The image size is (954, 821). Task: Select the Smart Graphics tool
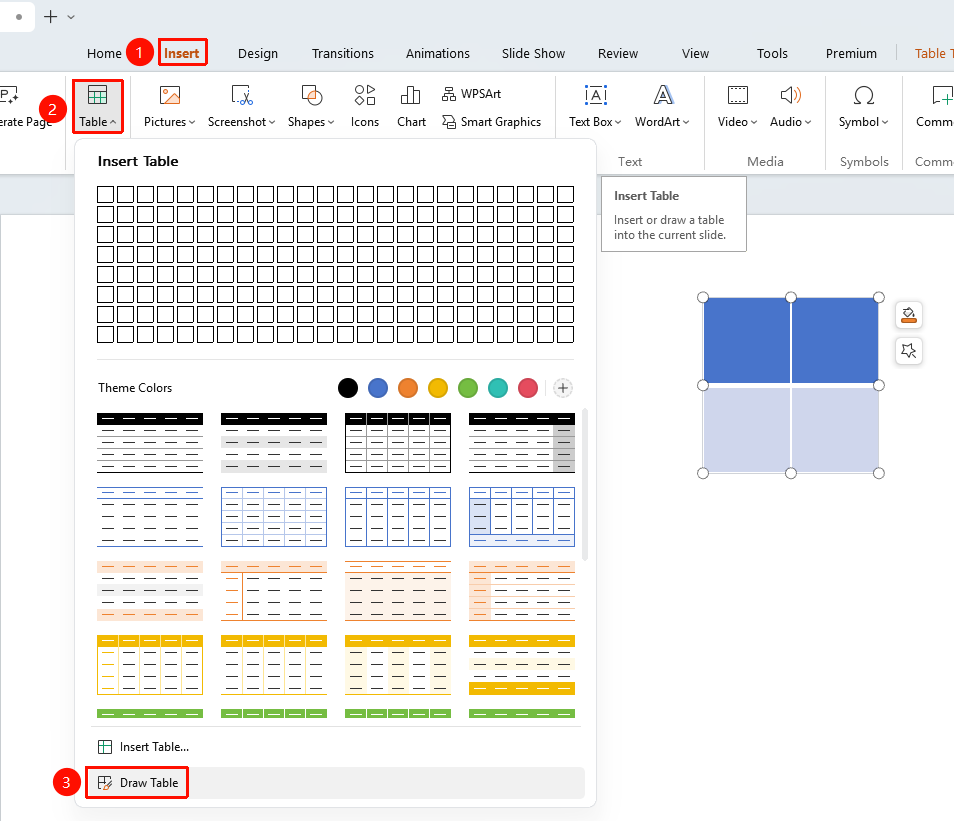(x=492, y=122)
